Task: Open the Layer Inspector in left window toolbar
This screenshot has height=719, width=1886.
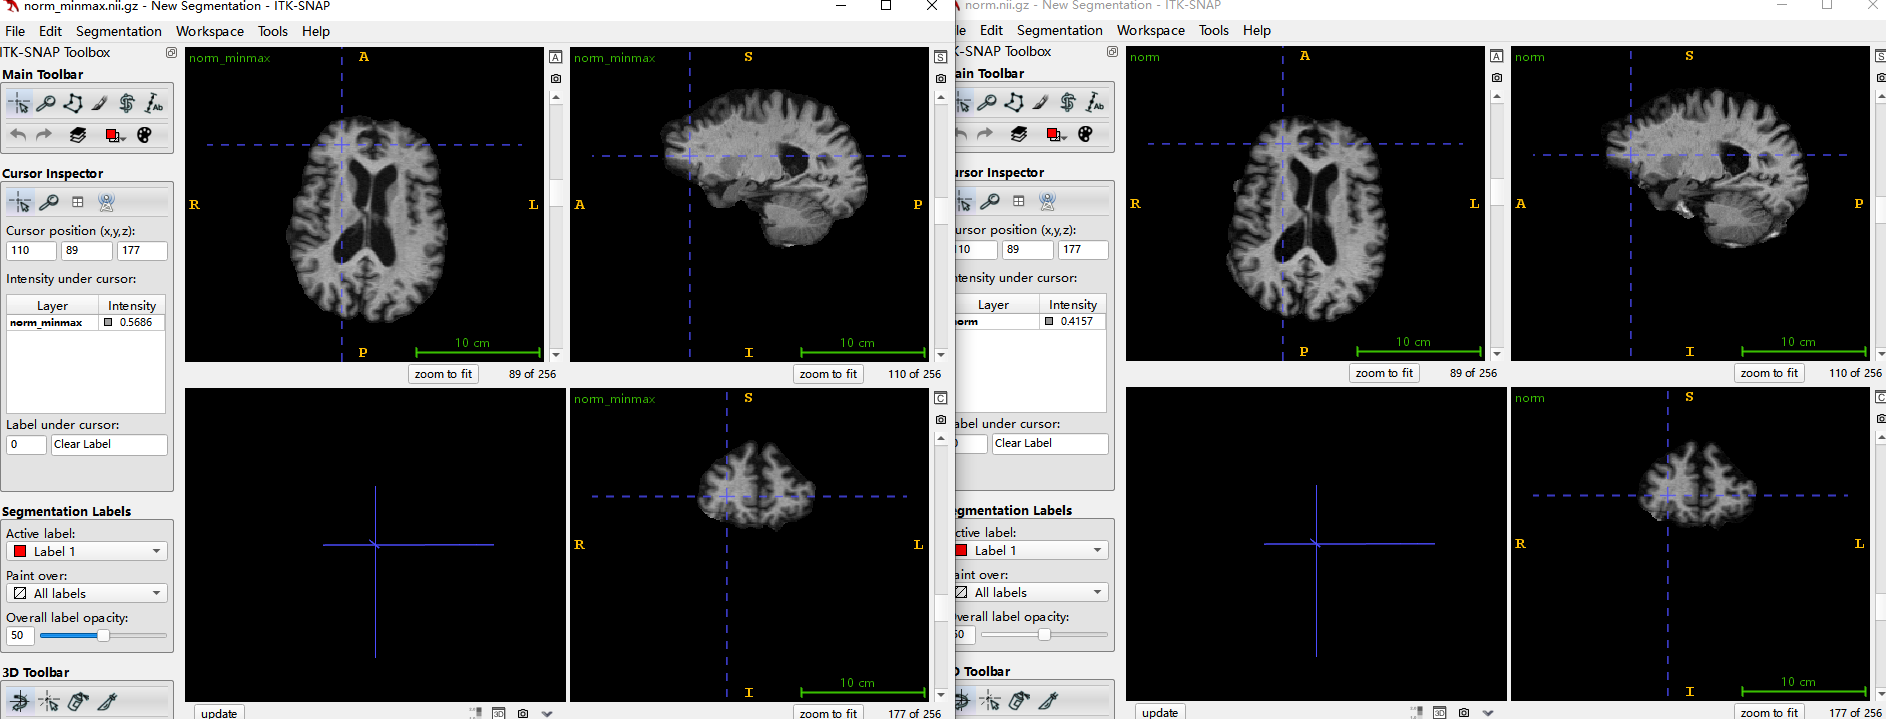Action: (x=78, y=135)
